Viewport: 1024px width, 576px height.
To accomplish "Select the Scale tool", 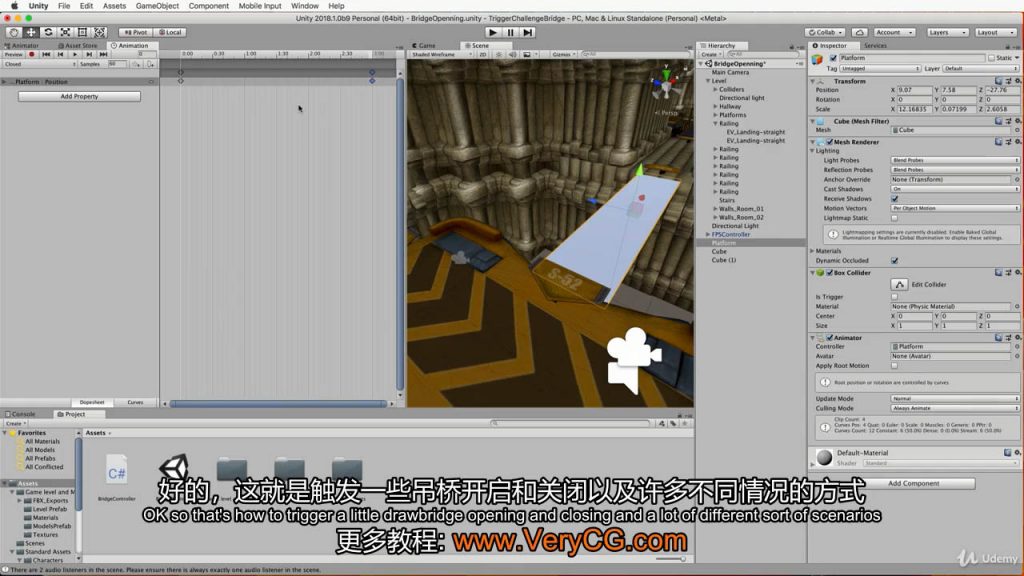I will (x=65, y=32).
